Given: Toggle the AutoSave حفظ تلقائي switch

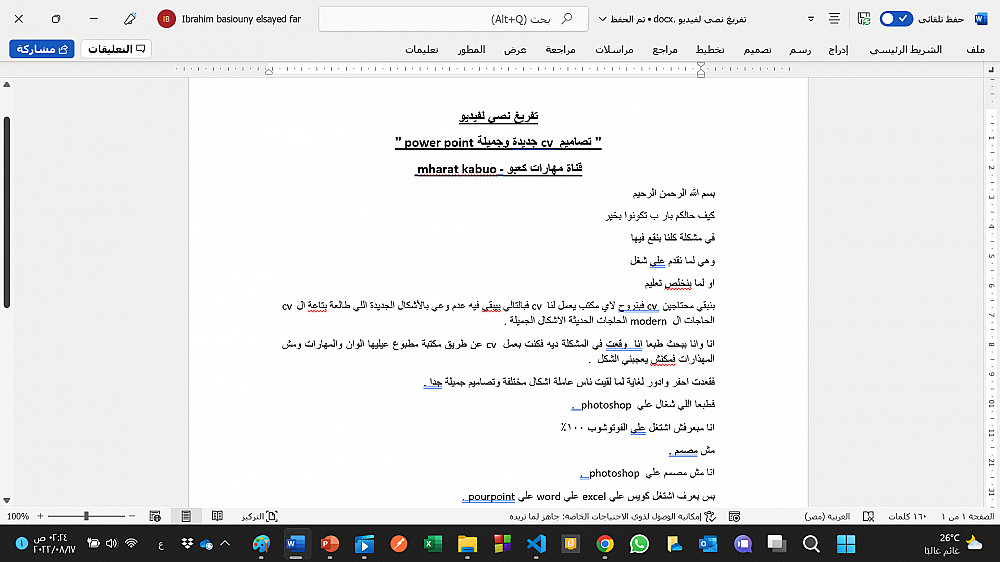Looking at the screenshot, I should tap(895, 19).
